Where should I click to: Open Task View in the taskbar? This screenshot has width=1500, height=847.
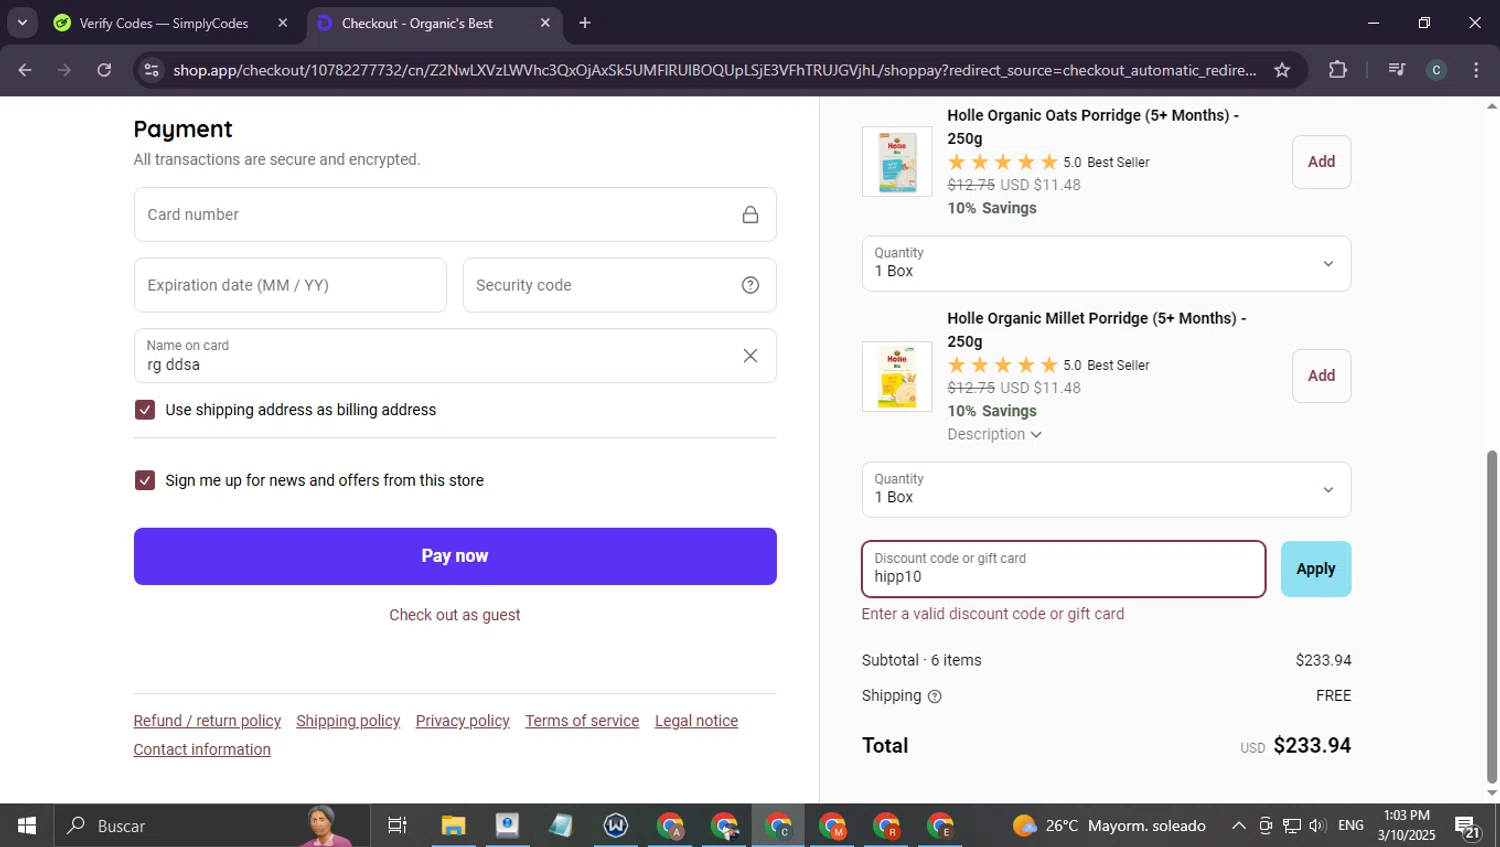tap(397, 826)
